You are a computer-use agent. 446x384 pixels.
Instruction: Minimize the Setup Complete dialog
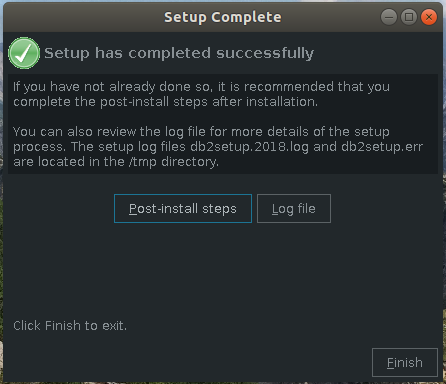[x=389, y=17]
